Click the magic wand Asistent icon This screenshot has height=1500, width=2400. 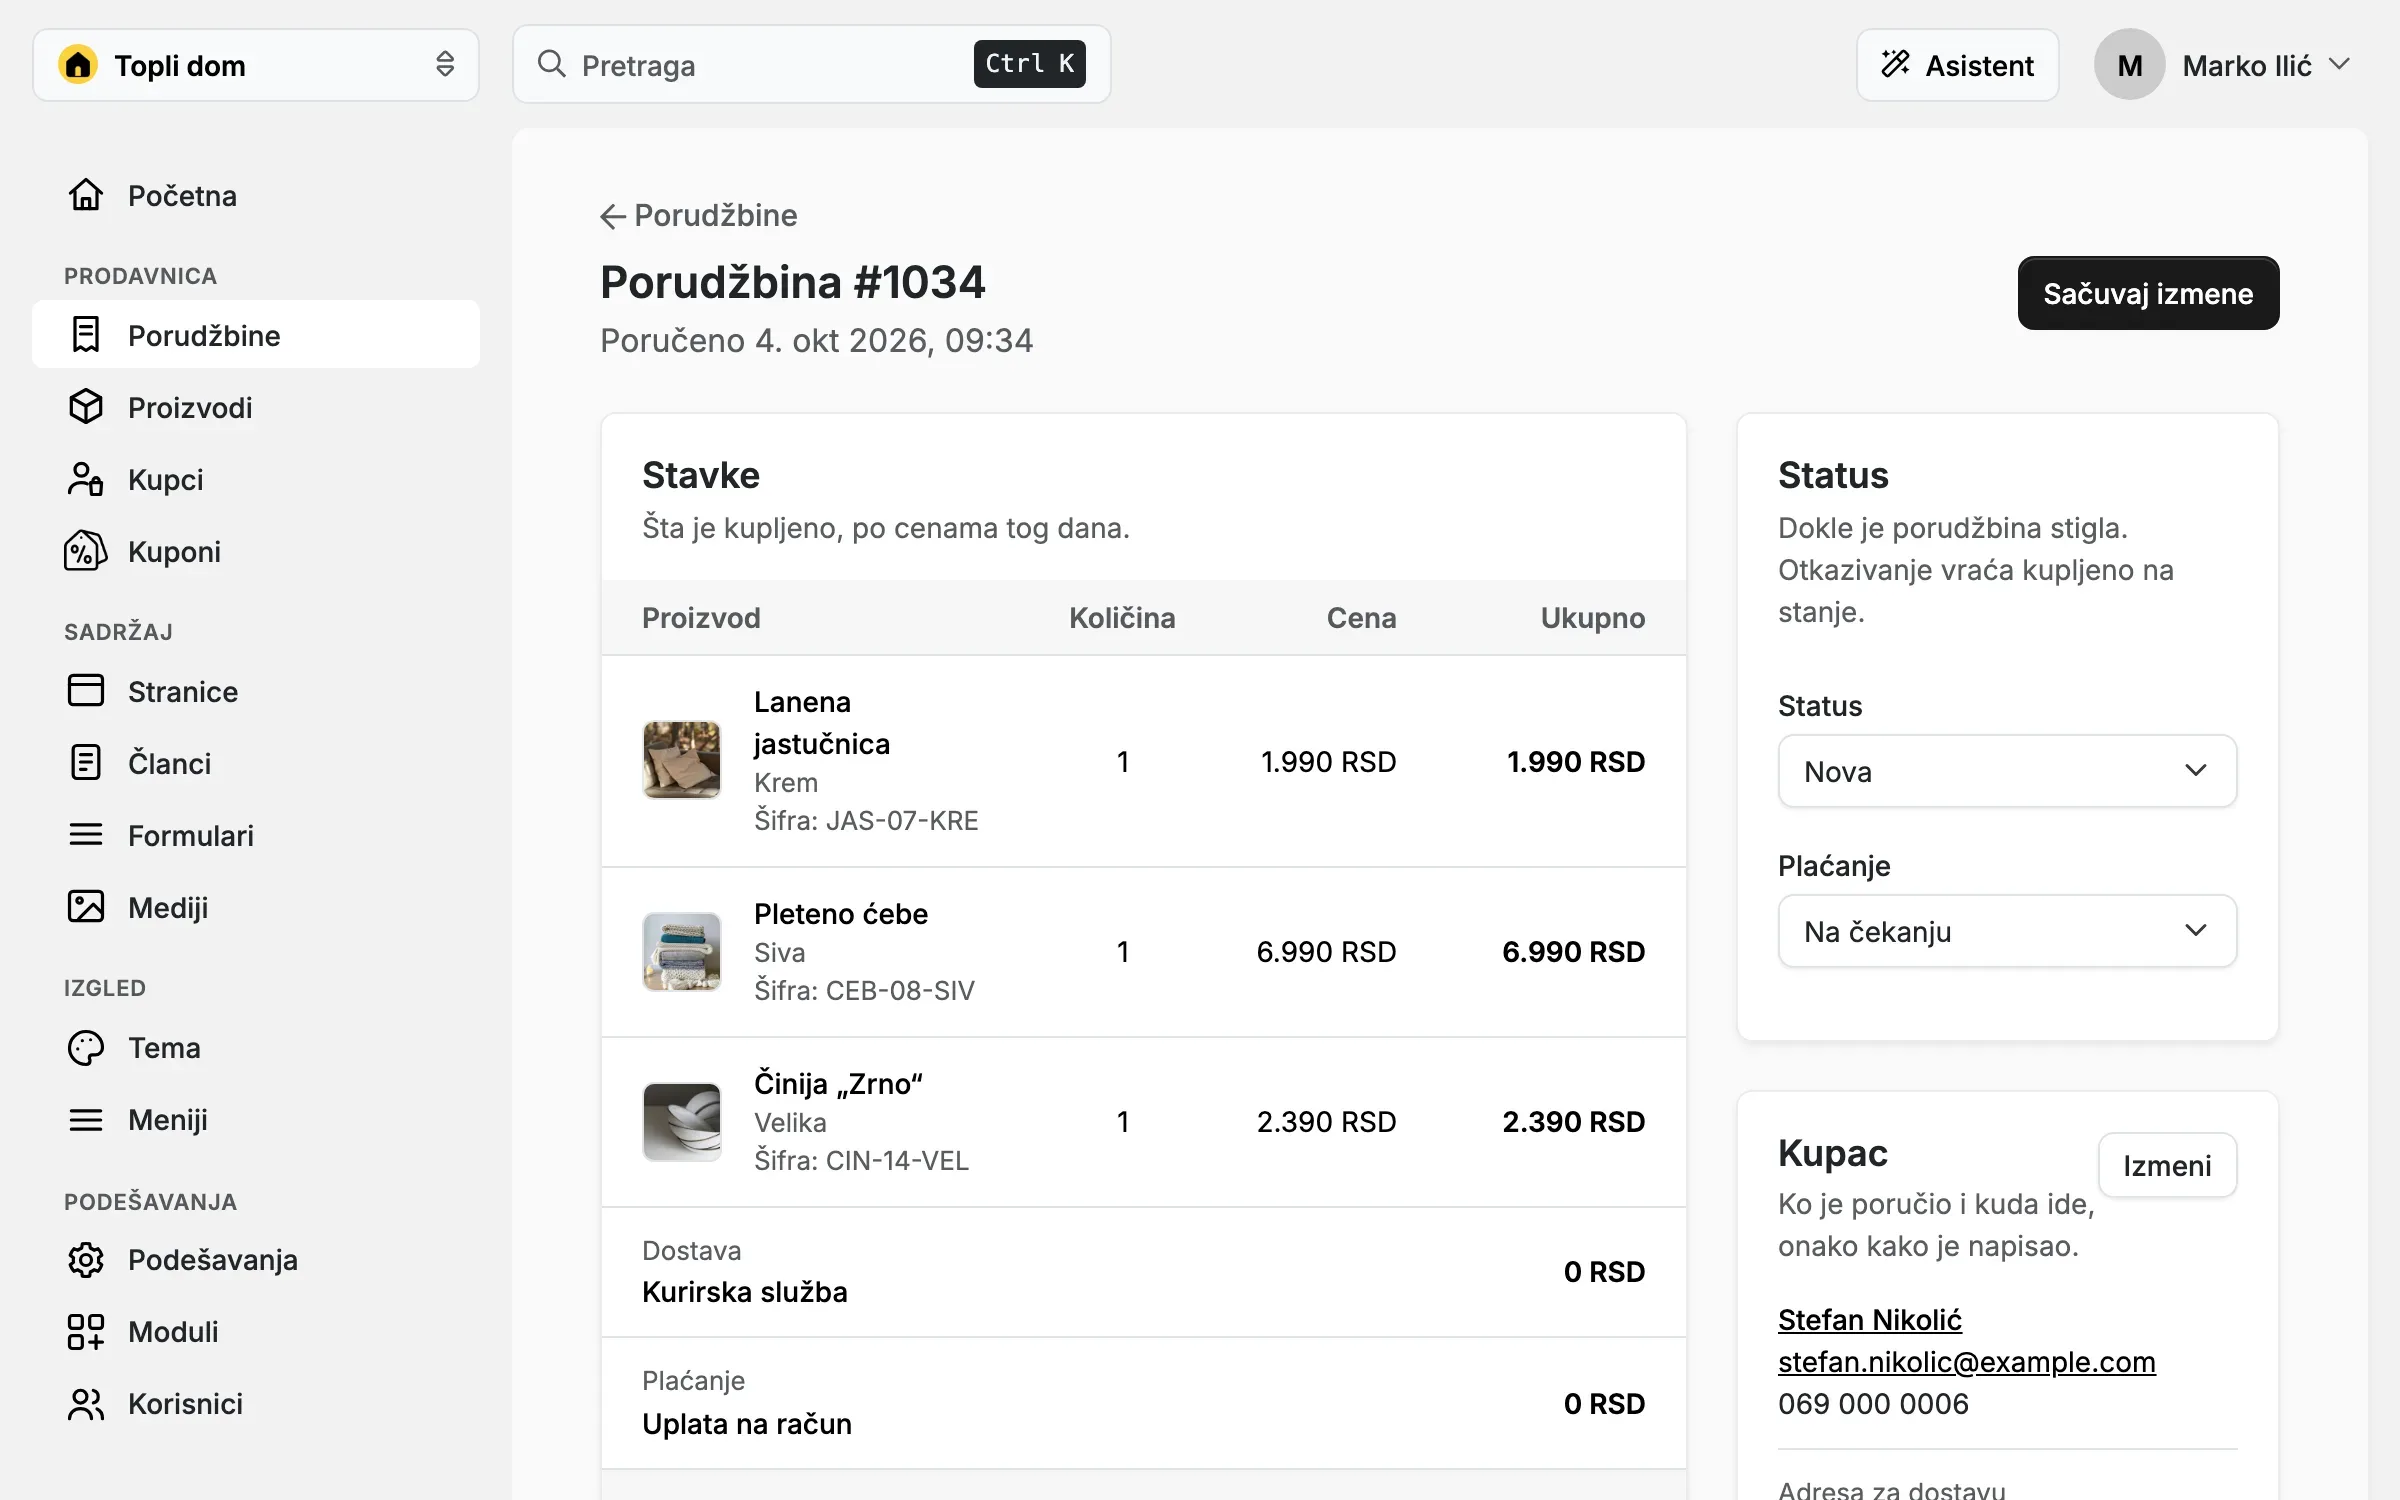[1895, 64]
